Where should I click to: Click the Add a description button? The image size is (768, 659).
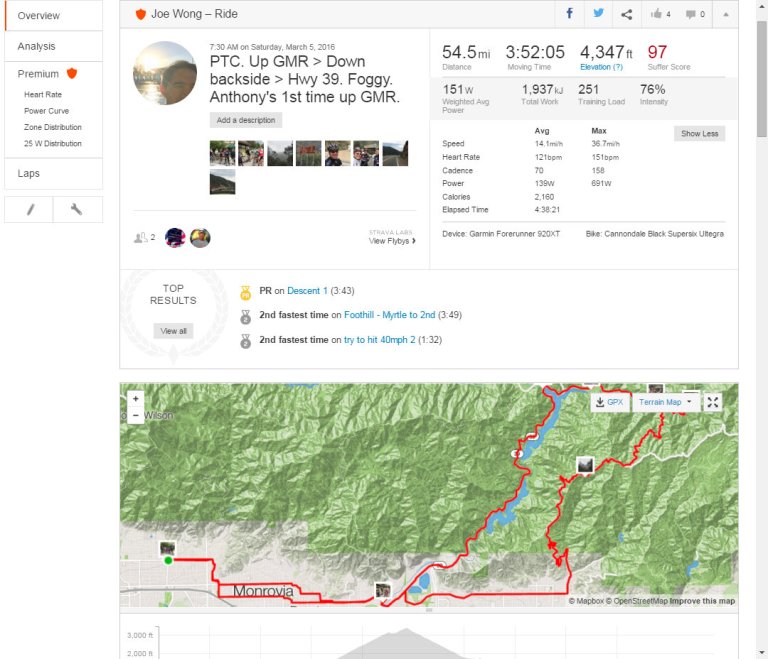(246, 120)
